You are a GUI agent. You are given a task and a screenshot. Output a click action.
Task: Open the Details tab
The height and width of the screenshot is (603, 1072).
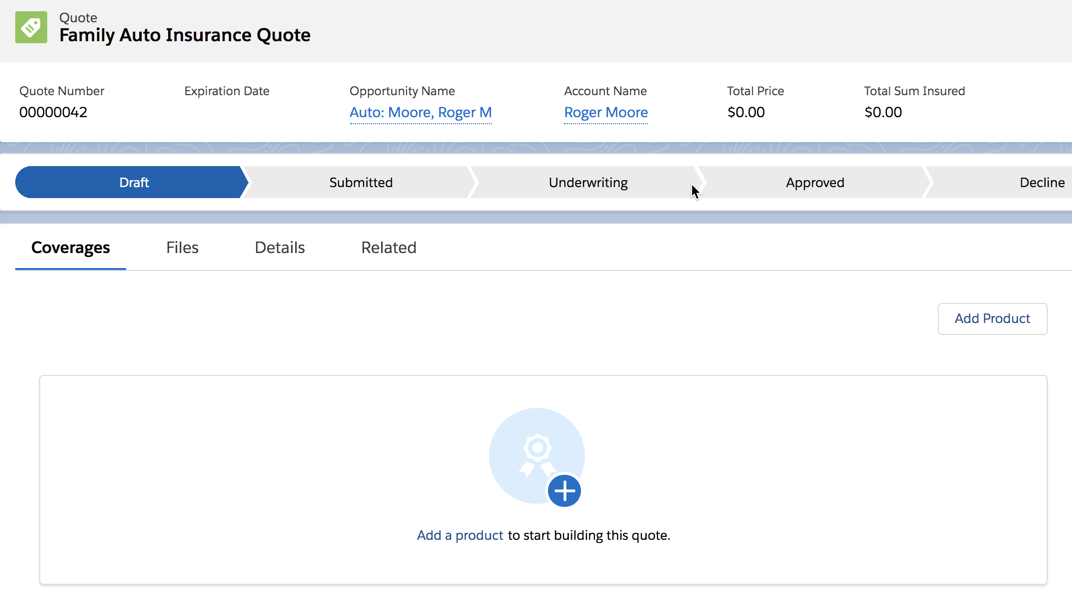coord(280,247)
